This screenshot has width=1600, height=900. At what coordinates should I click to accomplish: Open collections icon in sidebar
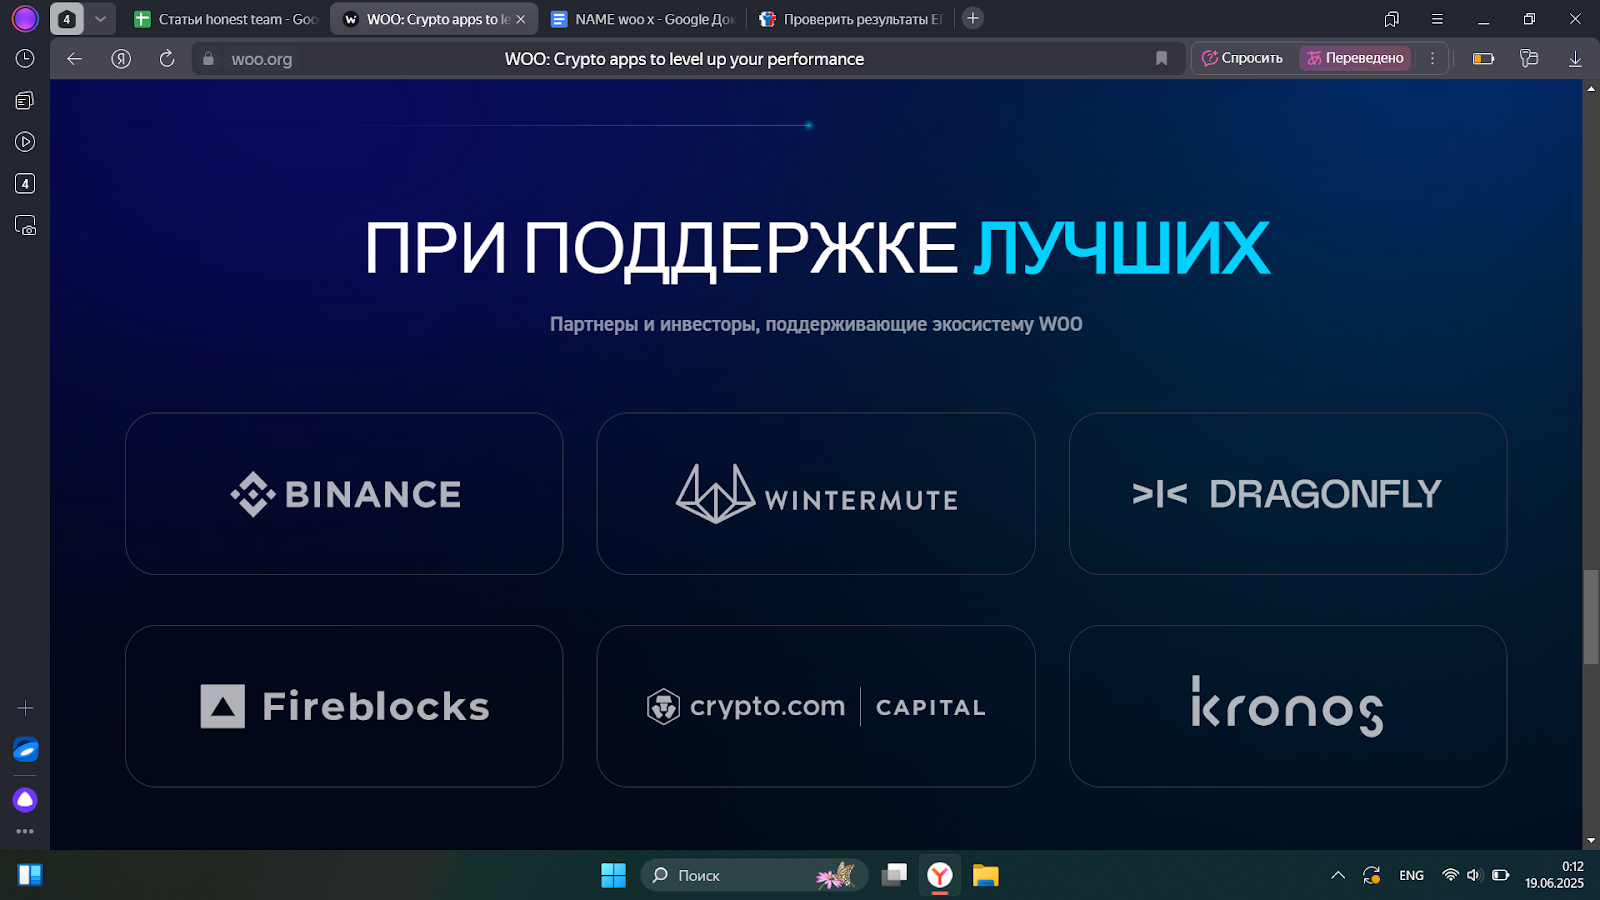(25, 100)
